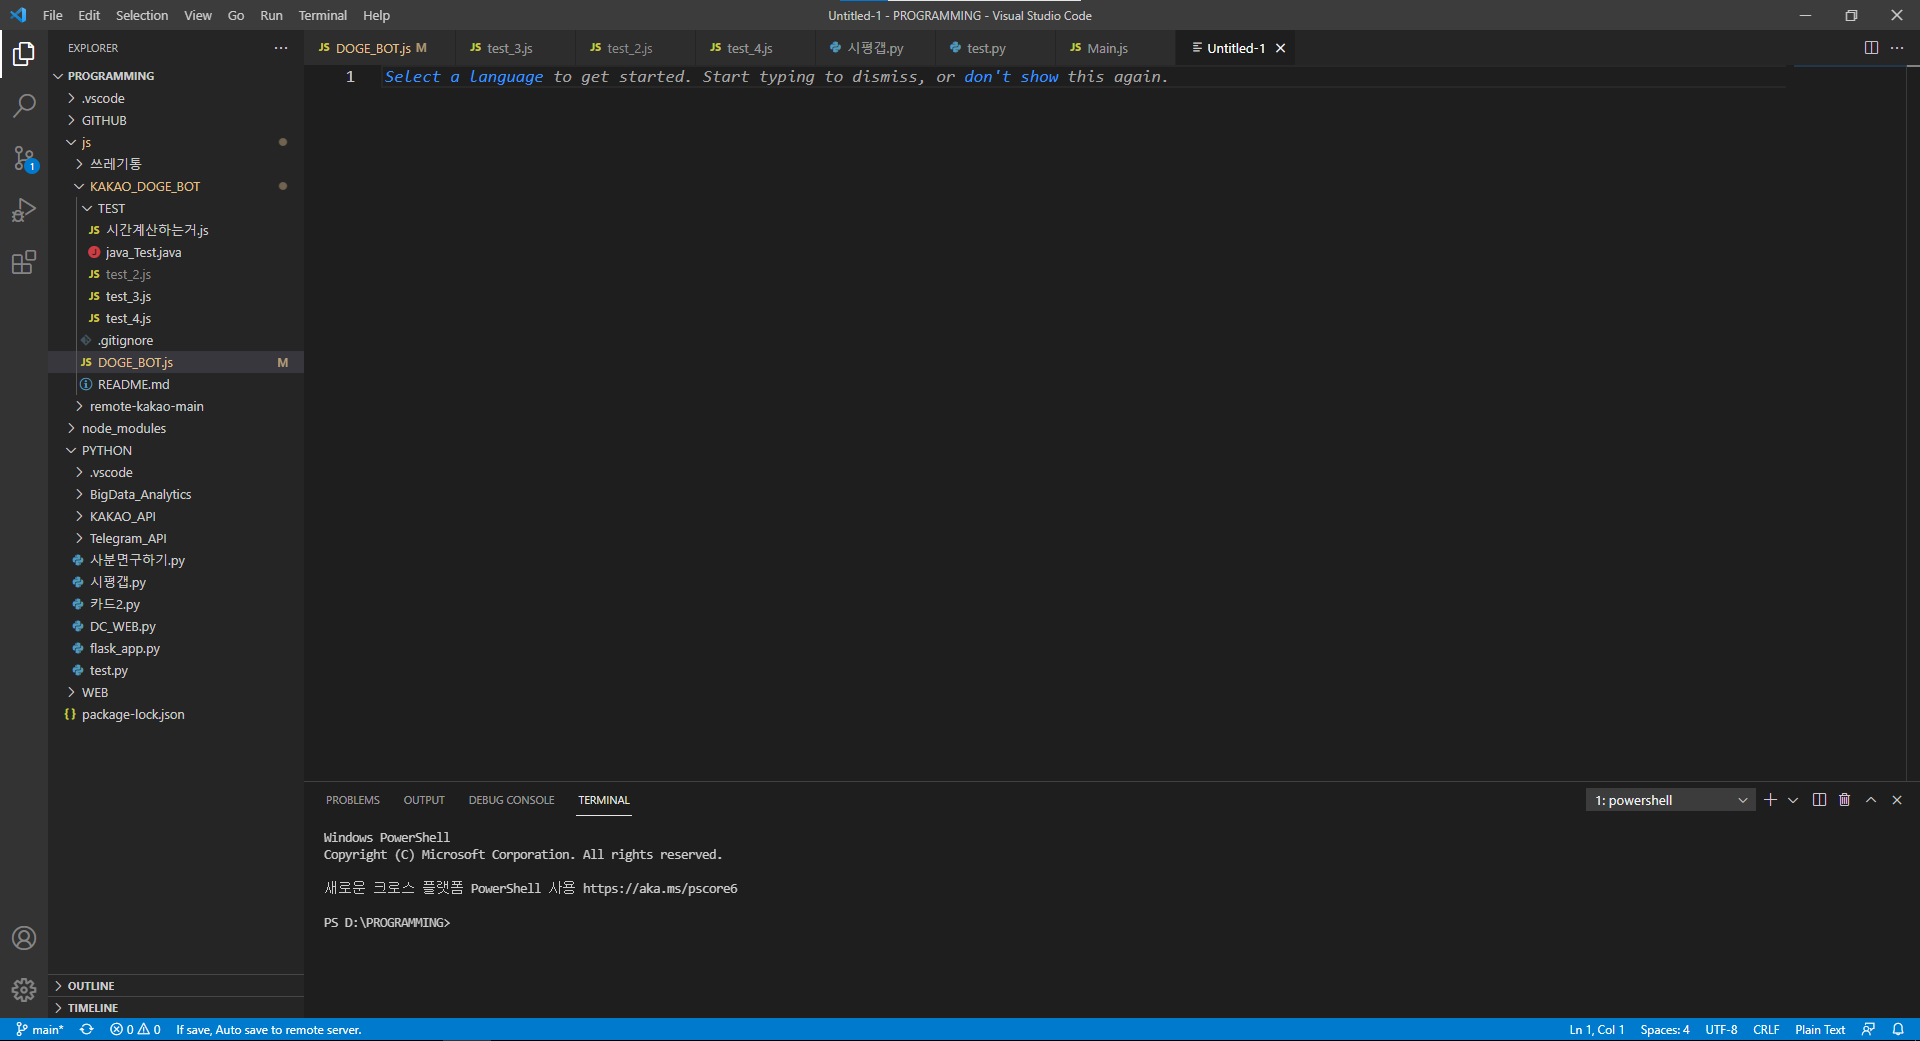The image size is (1920, 1041).
Task: Switch to the PROBLEMS panel tab
Action: (x=352, y=800)
